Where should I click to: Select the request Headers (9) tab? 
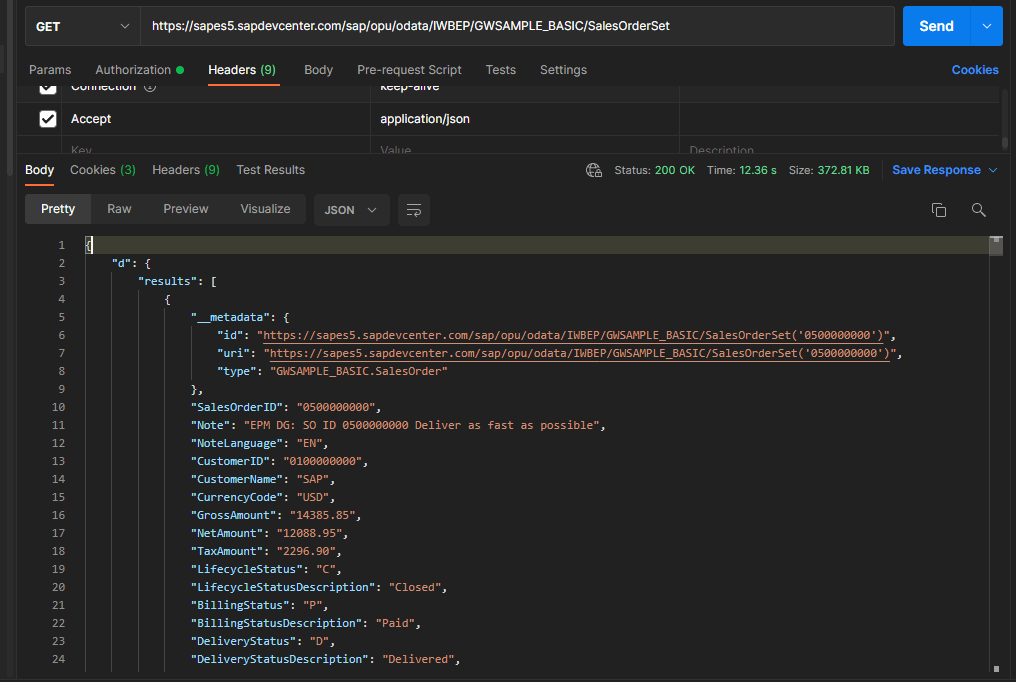242,70
